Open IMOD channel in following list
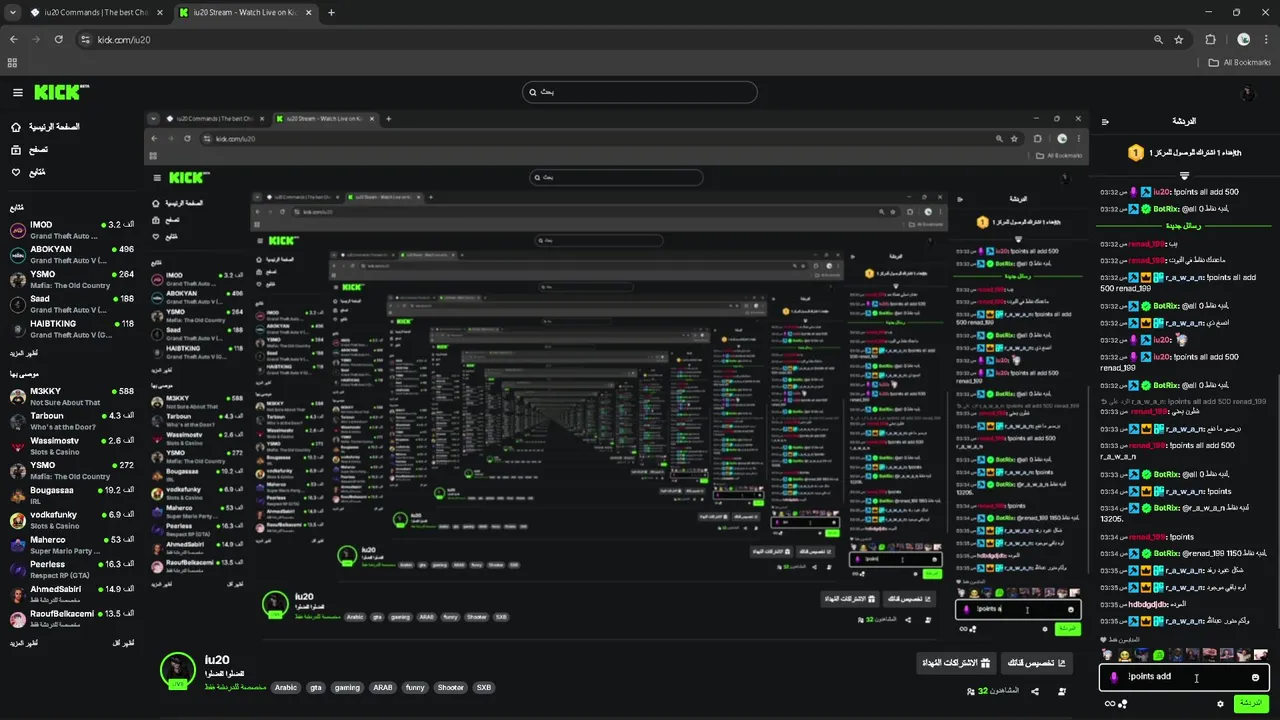This screenshot has width=1280, height=720. [70, 230]
